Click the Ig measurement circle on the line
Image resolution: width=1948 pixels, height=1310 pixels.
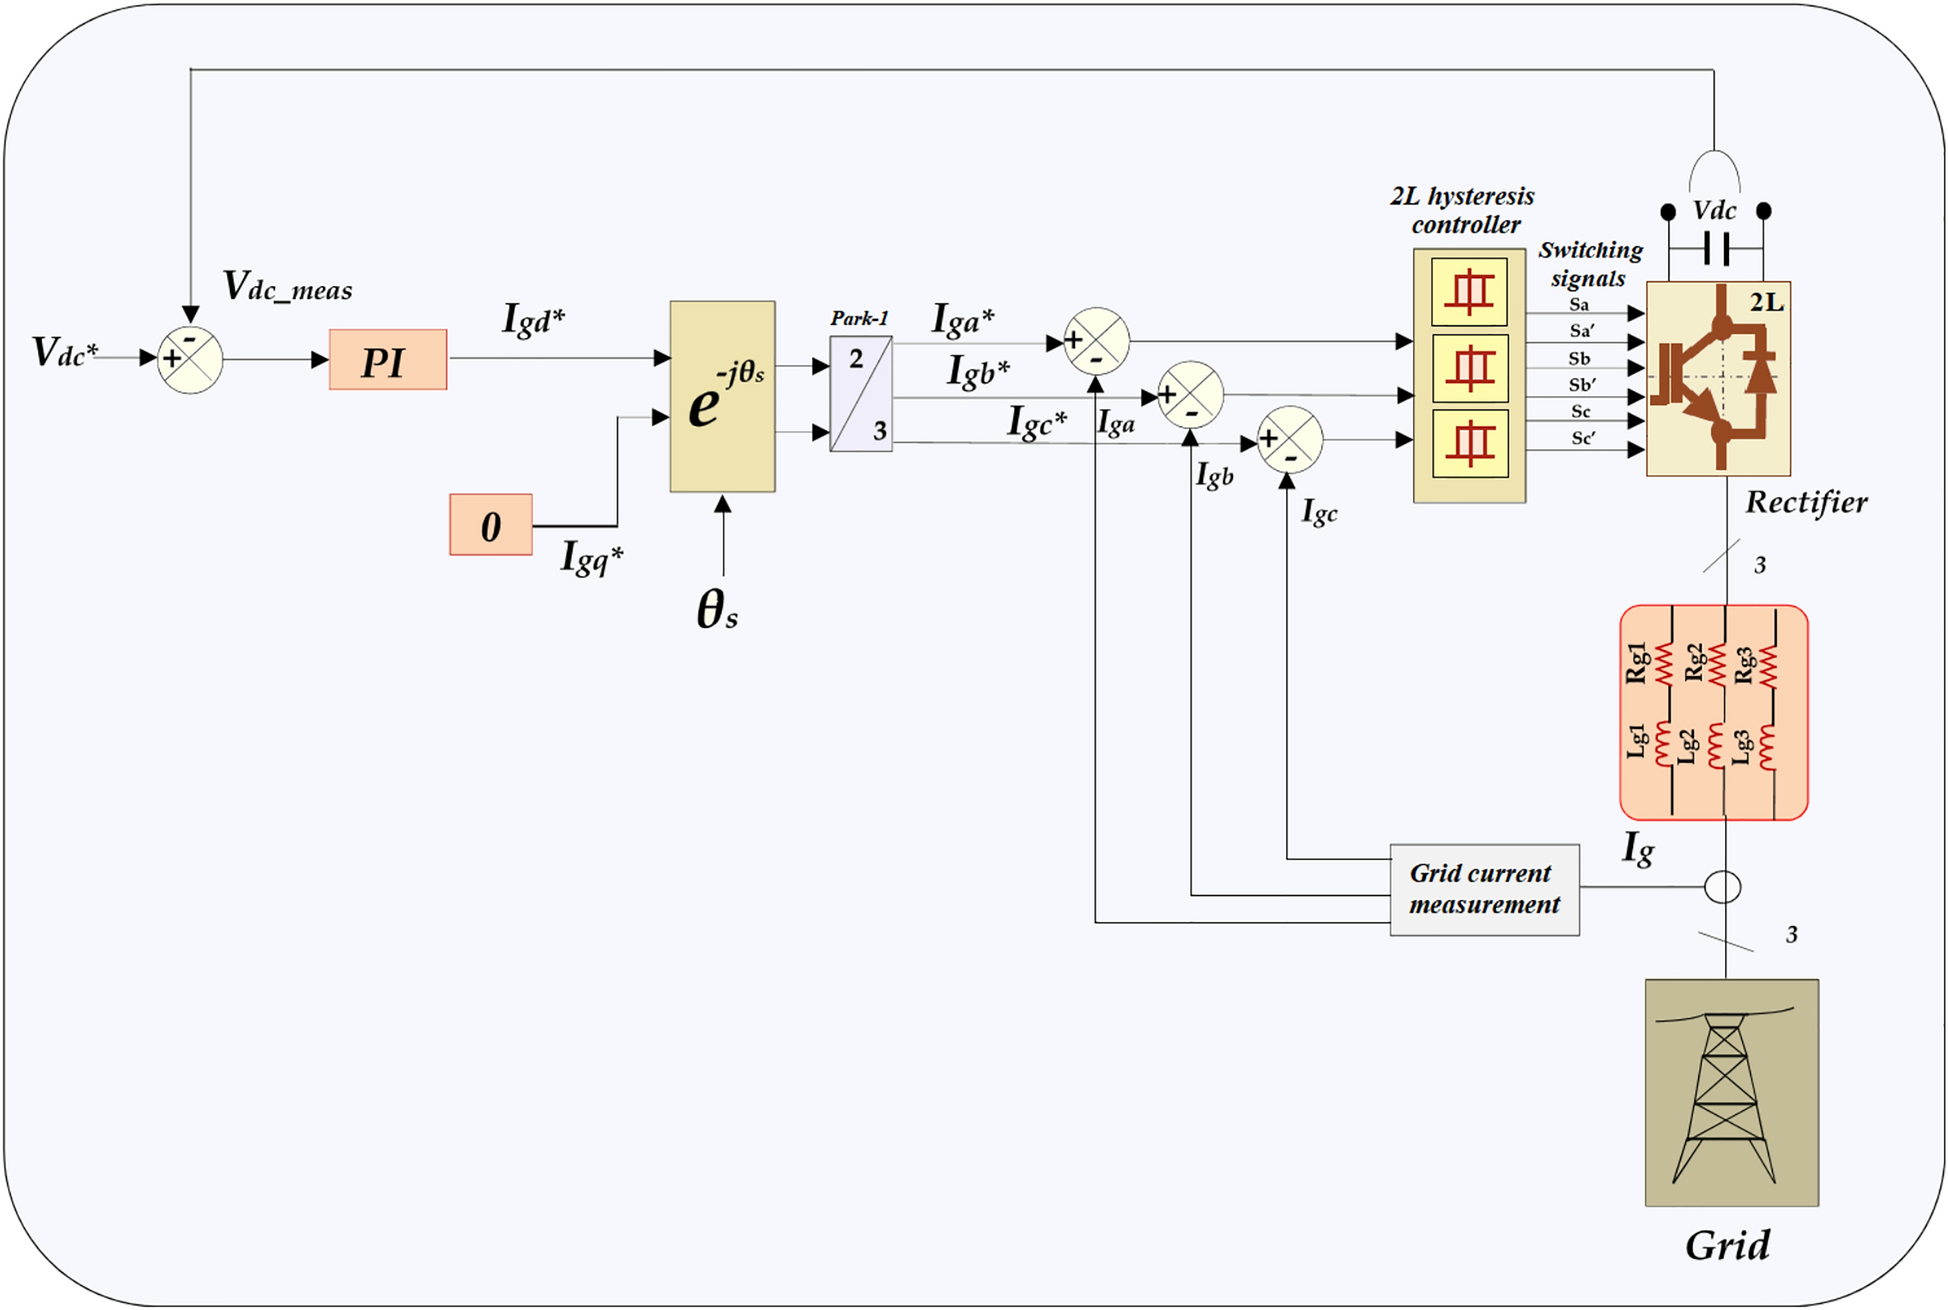[x=1722, y=885]
